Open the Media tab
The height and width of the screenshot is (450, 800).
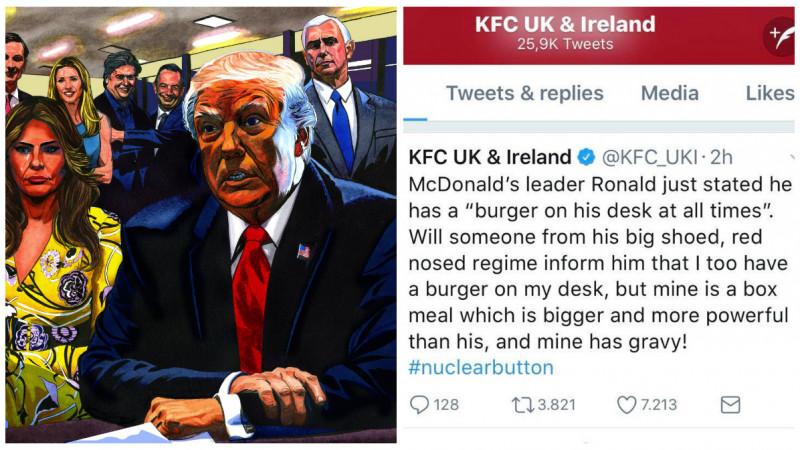670,94
